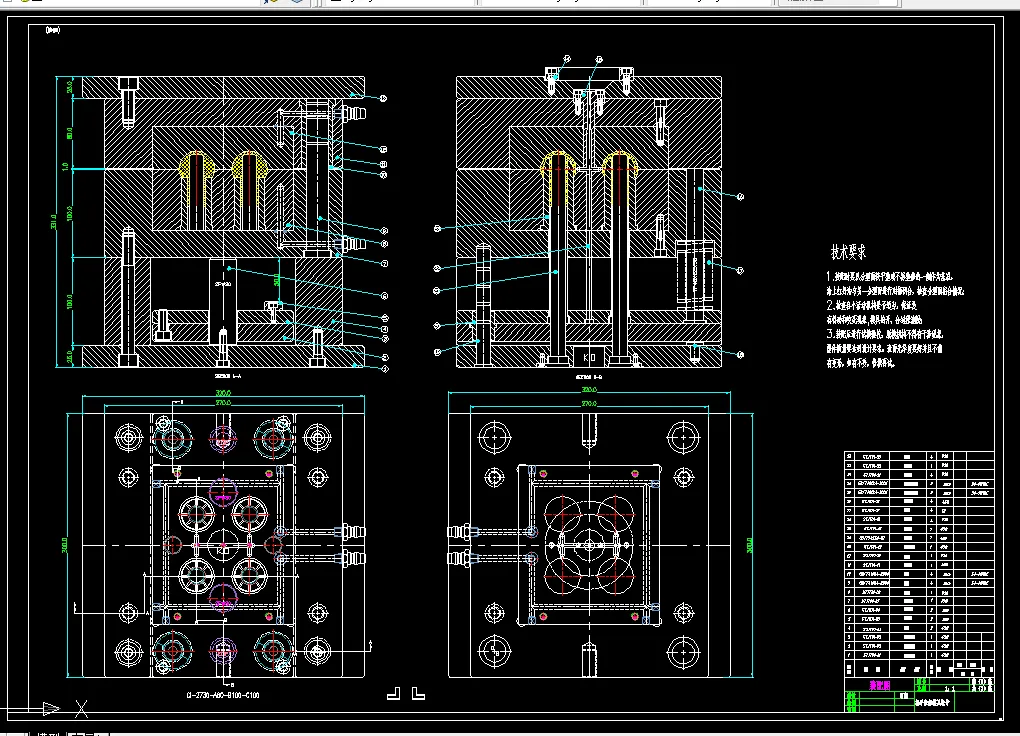Click the CI-2730-A80-B100-C100 mold base label
The height and width of the screenshot is (736, 1020).
(223, 696)
